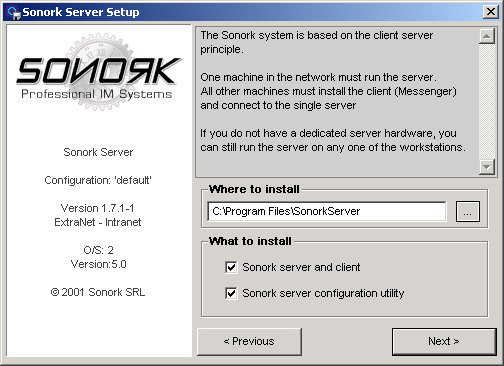504x366 pixels.
Task: Click the 'One machine in the network' line
Action: pyautogui.click(x=318, y=77)
